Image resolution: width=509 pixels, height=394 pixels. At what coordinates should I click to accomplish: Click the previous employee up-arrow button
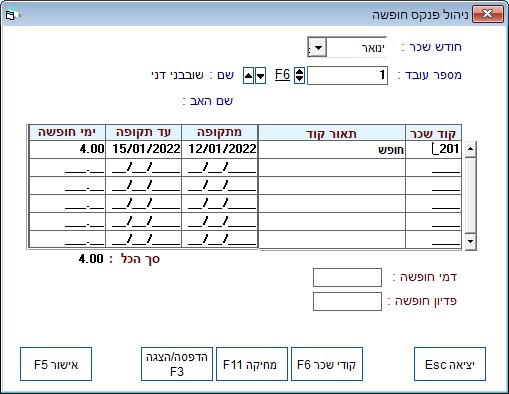249,76
